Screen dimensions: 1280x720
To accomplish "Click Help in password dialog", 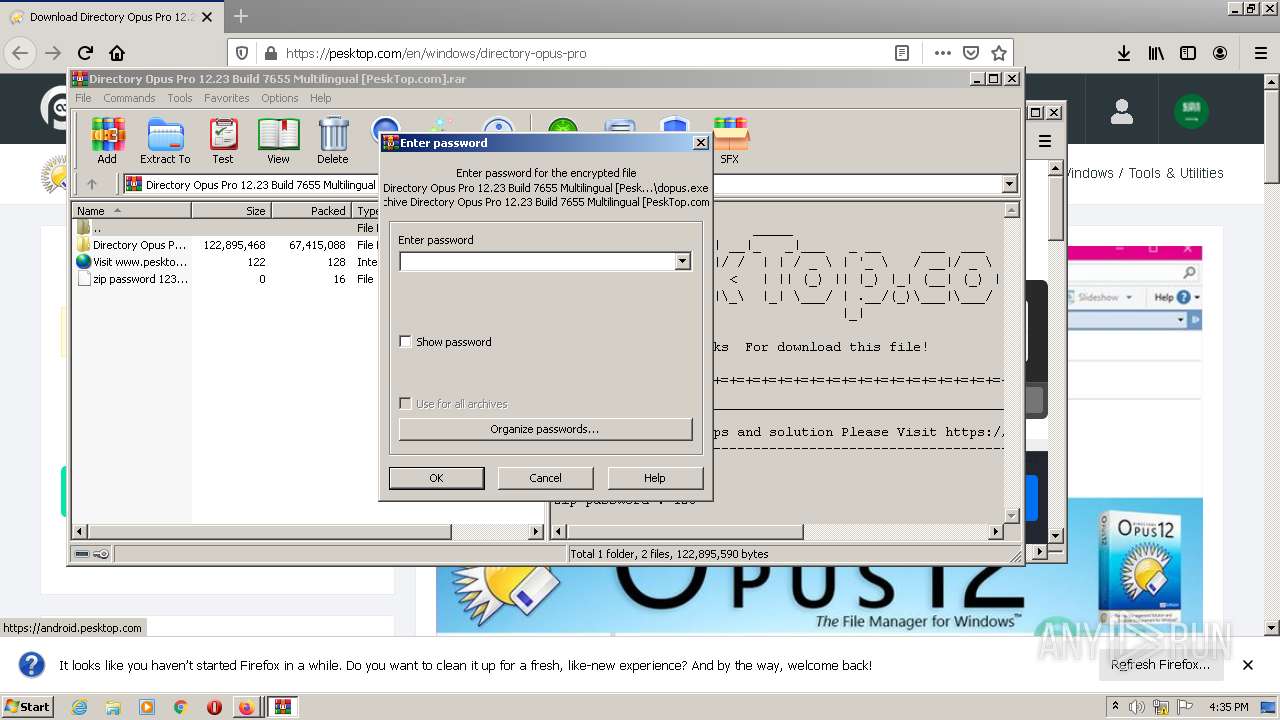I will point(655,478).
